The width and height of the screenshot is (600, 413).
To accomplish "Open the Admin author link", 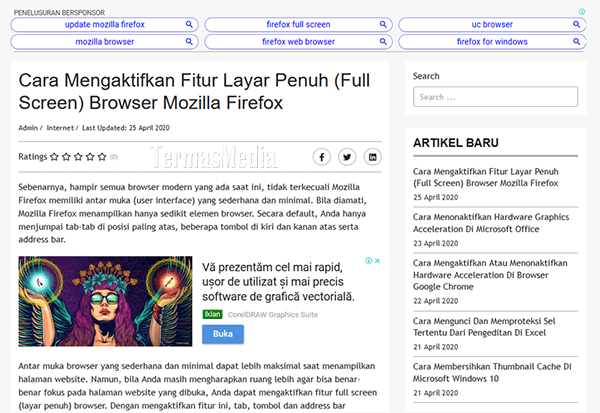I will click(28, 128).
